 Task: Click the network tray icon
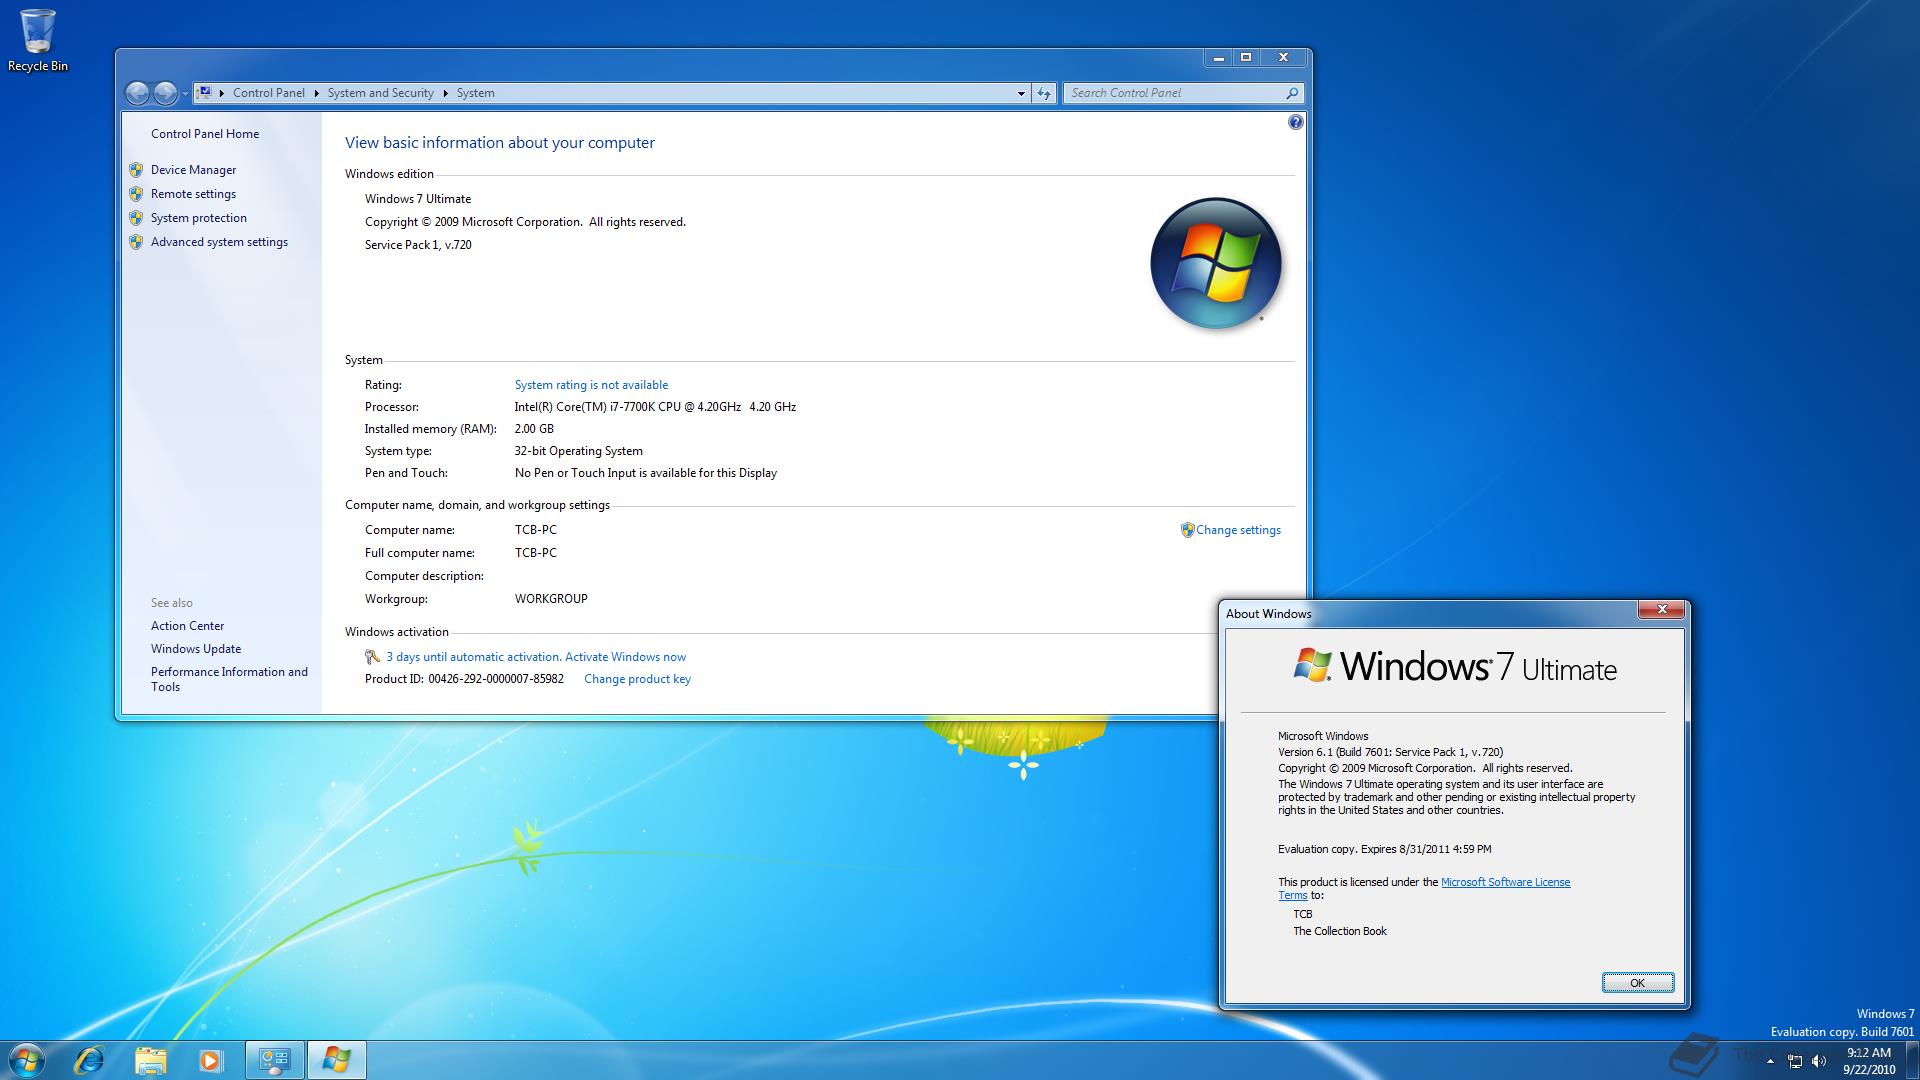point(1795,1061)
